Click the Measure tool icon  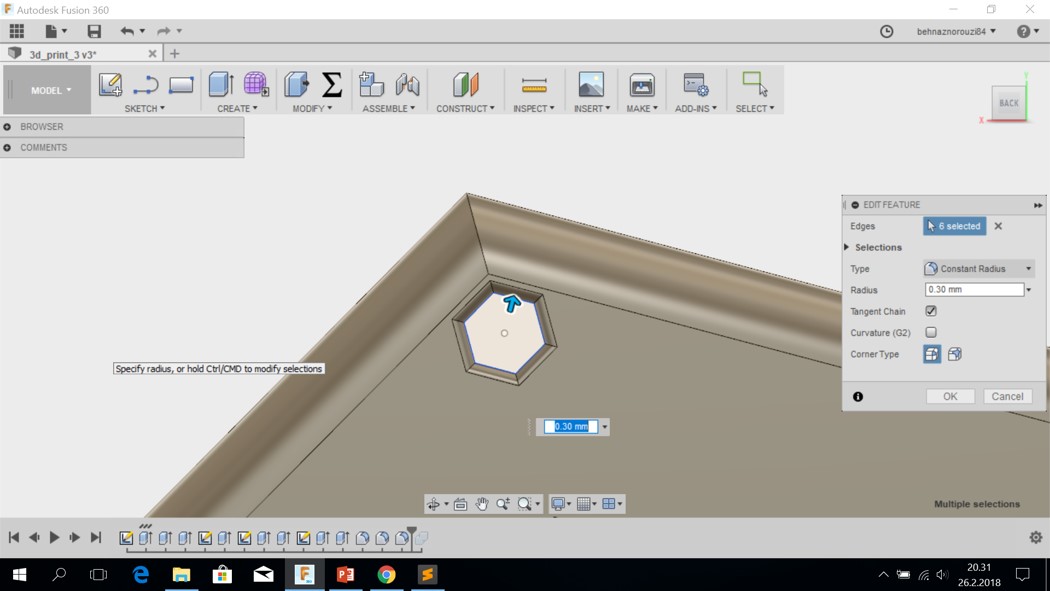[534, 85]
